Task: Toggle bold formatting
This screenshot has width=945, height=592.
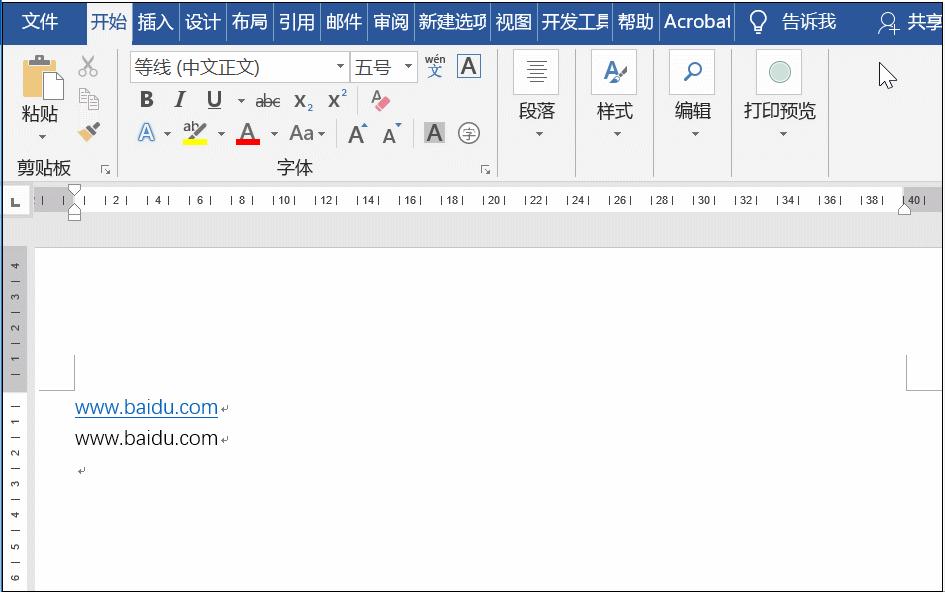Action: coord(146,100)
